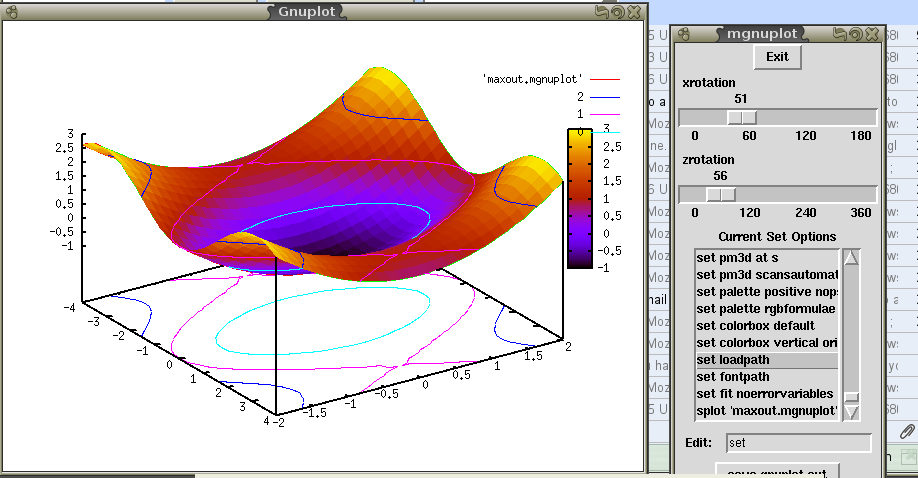The image size is (918, 478).
Task: Select 'set palette positive' list row
Action: pos(767,292)
